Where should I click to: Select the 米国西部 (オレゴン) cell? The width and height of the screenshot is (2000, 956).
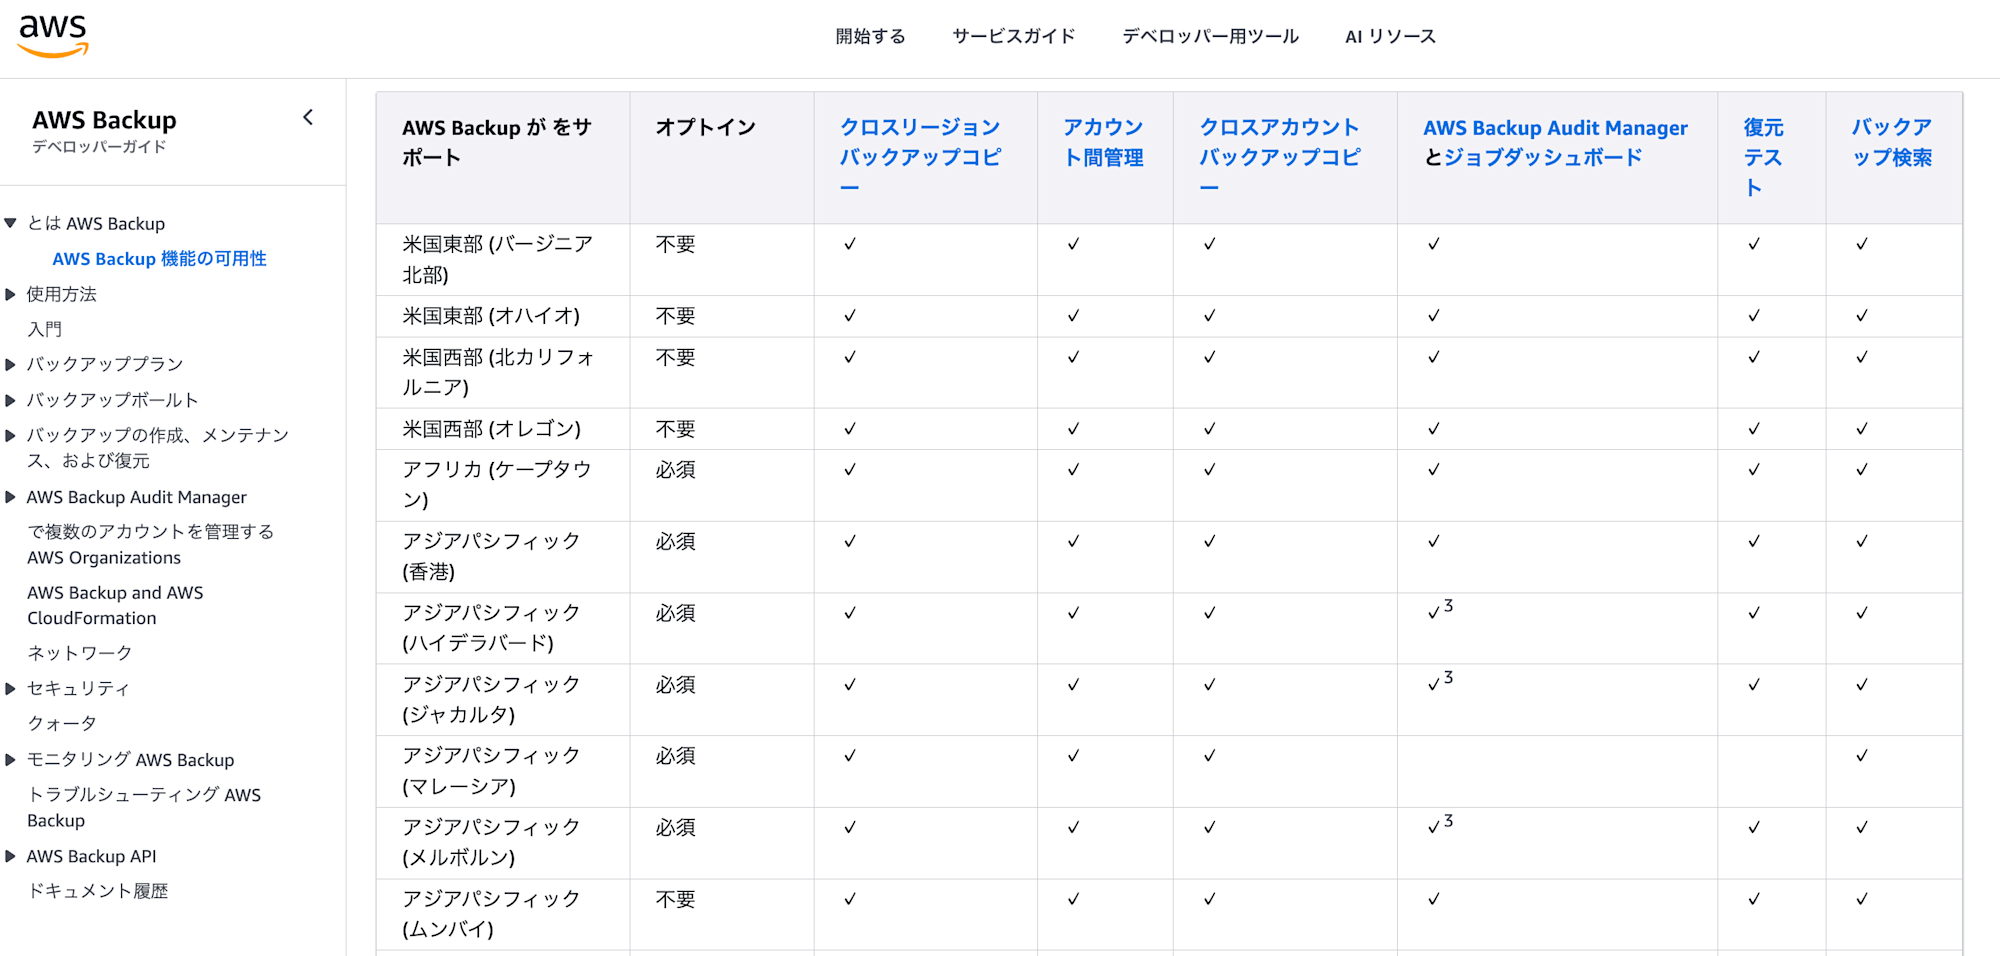tap(502, 429)
